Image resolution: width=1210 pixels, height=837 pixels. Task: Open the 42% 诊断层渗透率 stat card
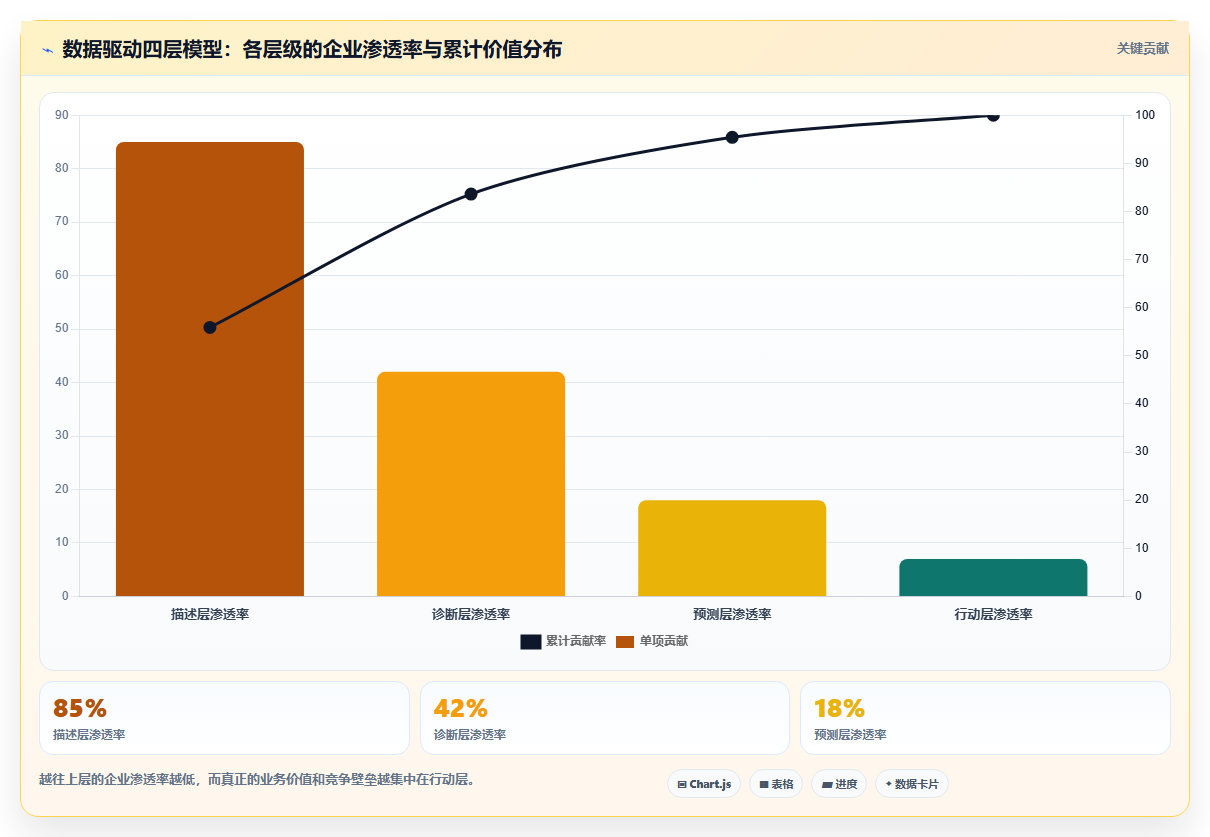pos(605,718)
